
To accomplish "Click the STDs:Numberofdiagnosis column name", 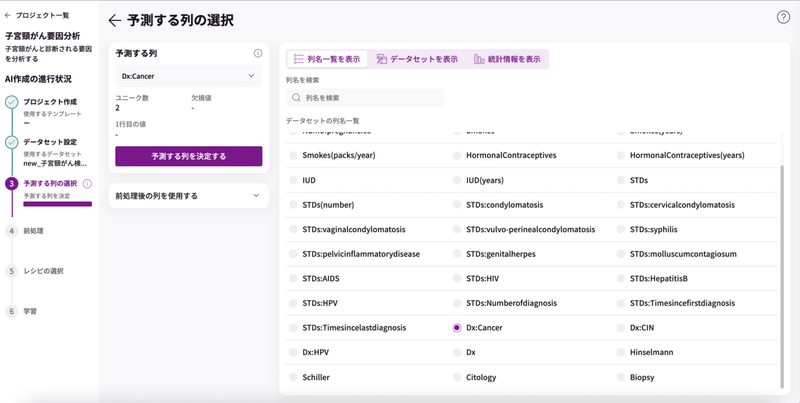I will [512, 303].
